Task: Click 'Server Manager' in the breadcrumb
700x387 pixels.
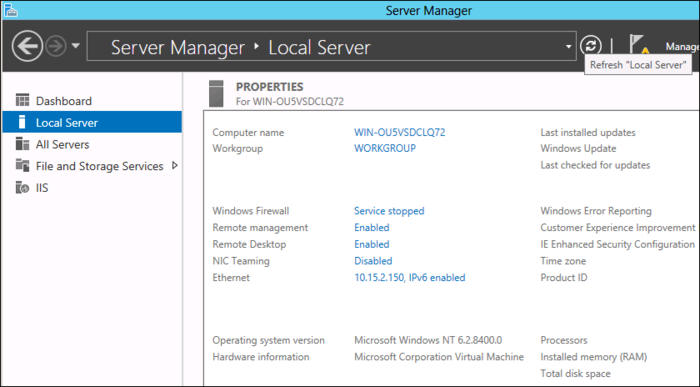Action: (178, 47)
